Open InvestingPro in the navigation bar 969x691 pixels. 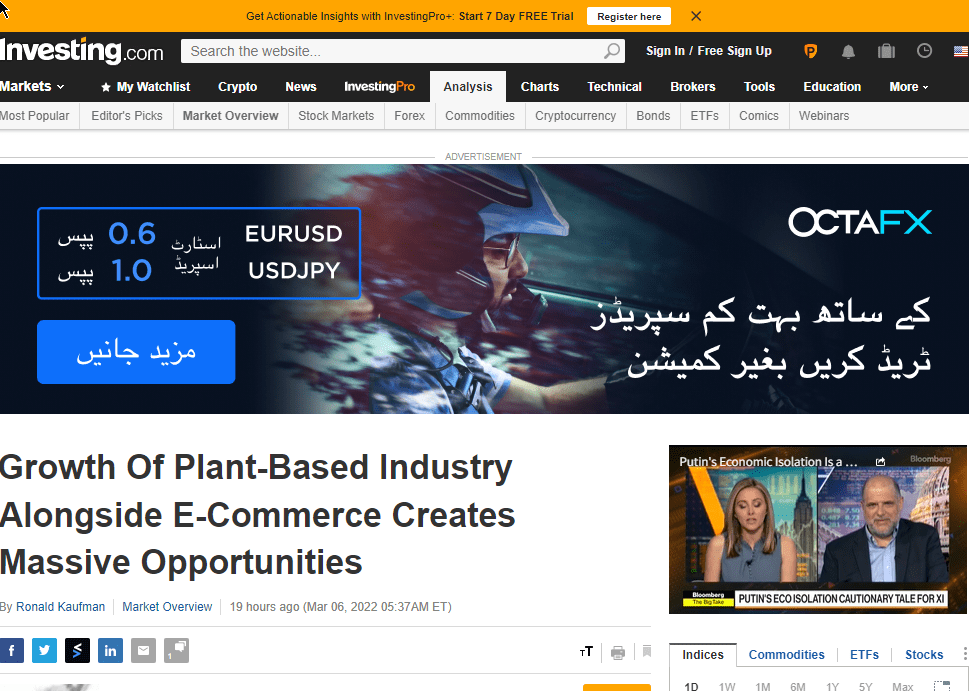coord(379,87)
